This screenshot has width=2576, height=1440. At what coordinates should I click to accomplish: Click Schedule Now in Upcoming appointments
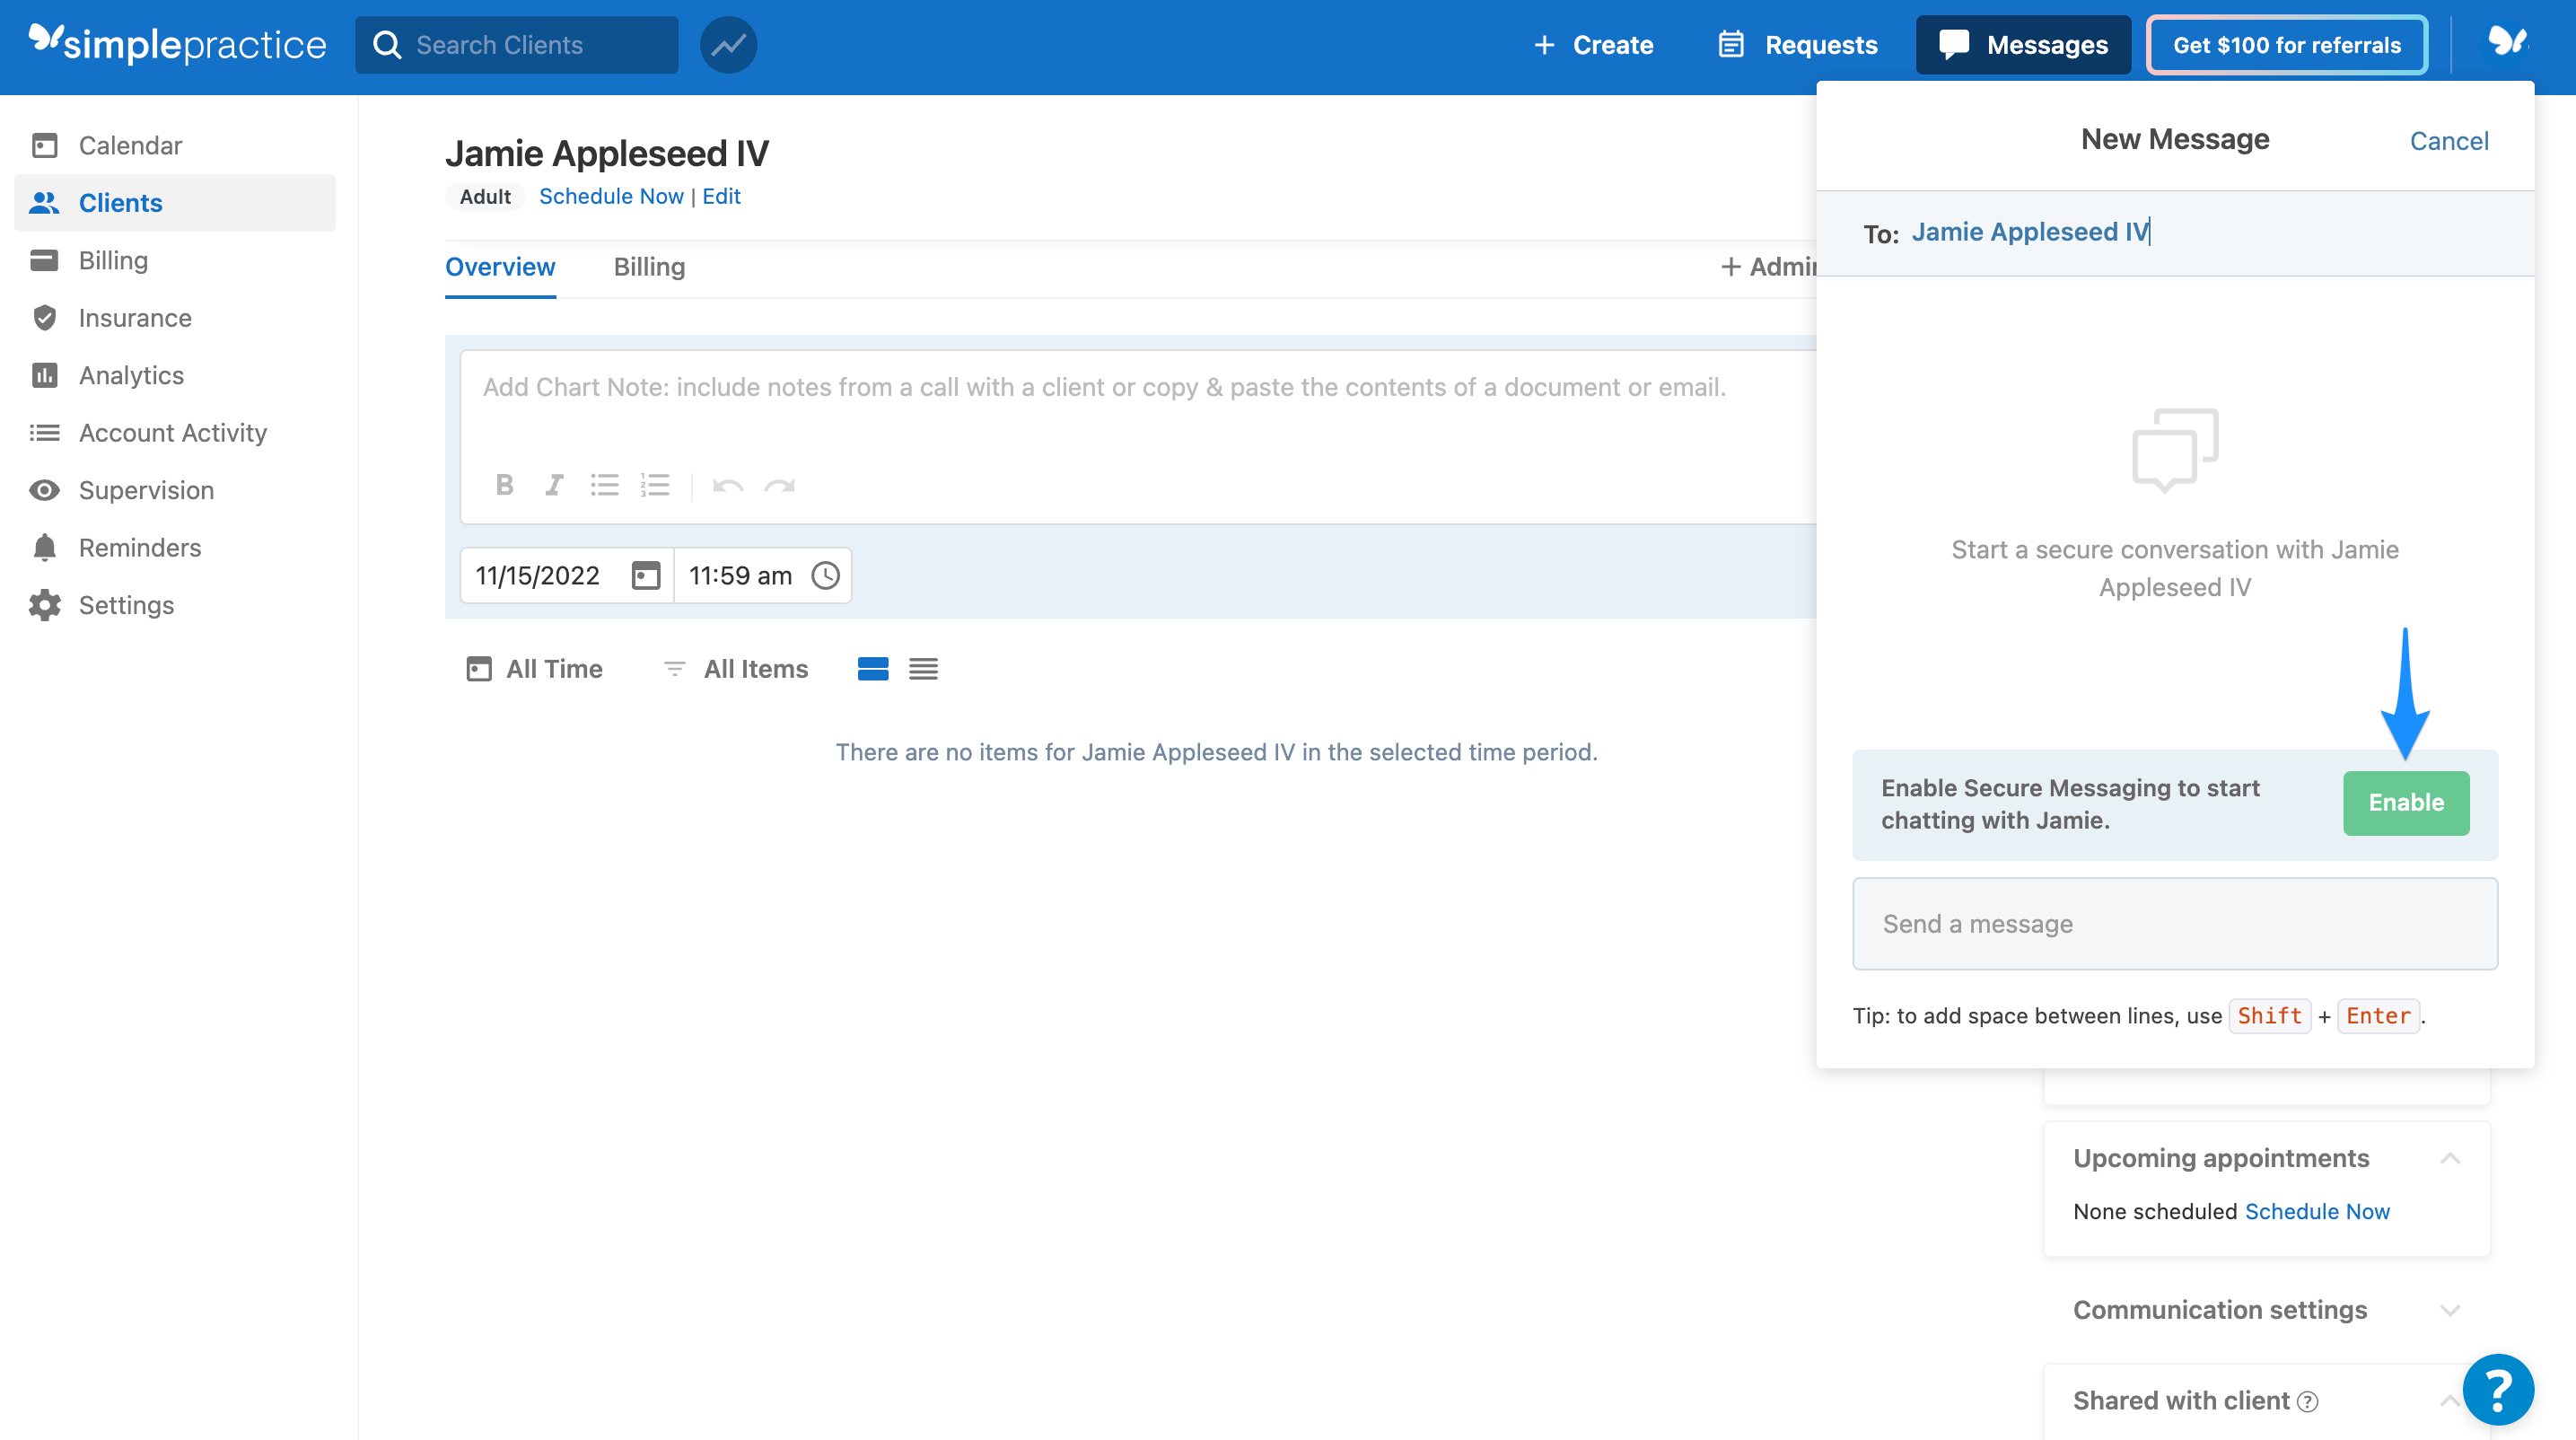[x=2317, y=1212]
